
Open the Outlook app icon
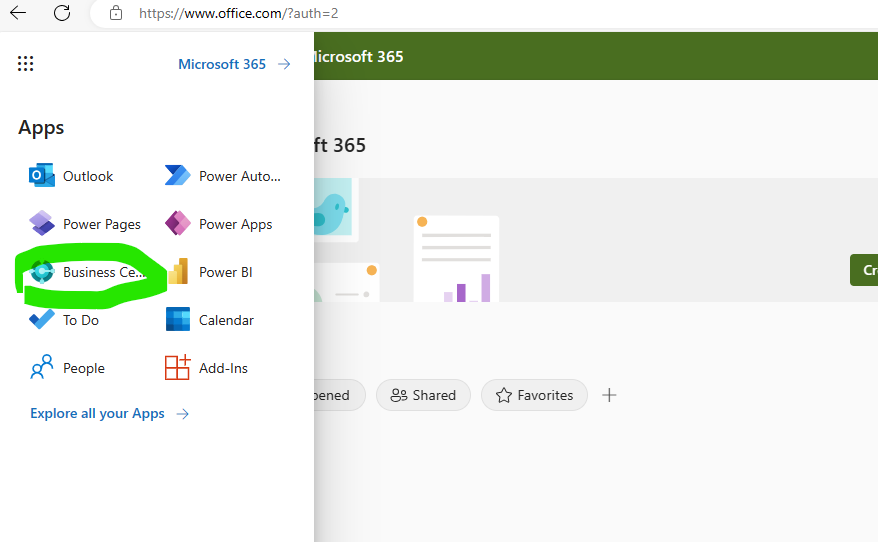tap(41, 176)
